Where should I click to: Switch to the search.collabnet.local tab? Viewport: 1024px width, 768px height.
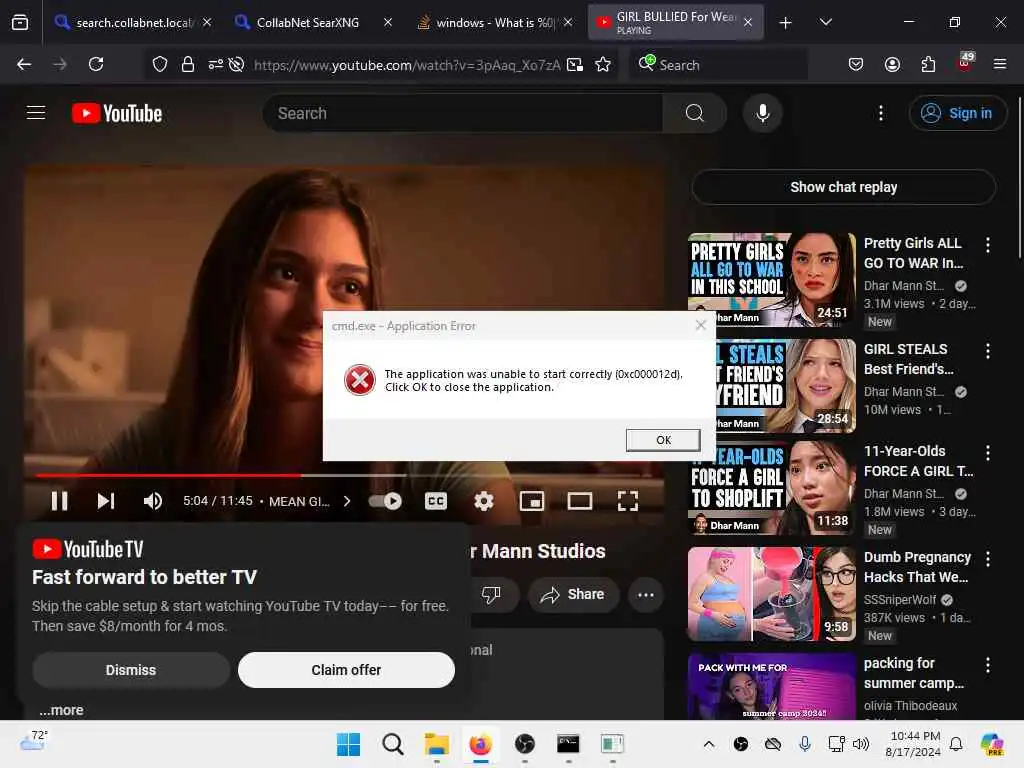[x=133, y=22]
